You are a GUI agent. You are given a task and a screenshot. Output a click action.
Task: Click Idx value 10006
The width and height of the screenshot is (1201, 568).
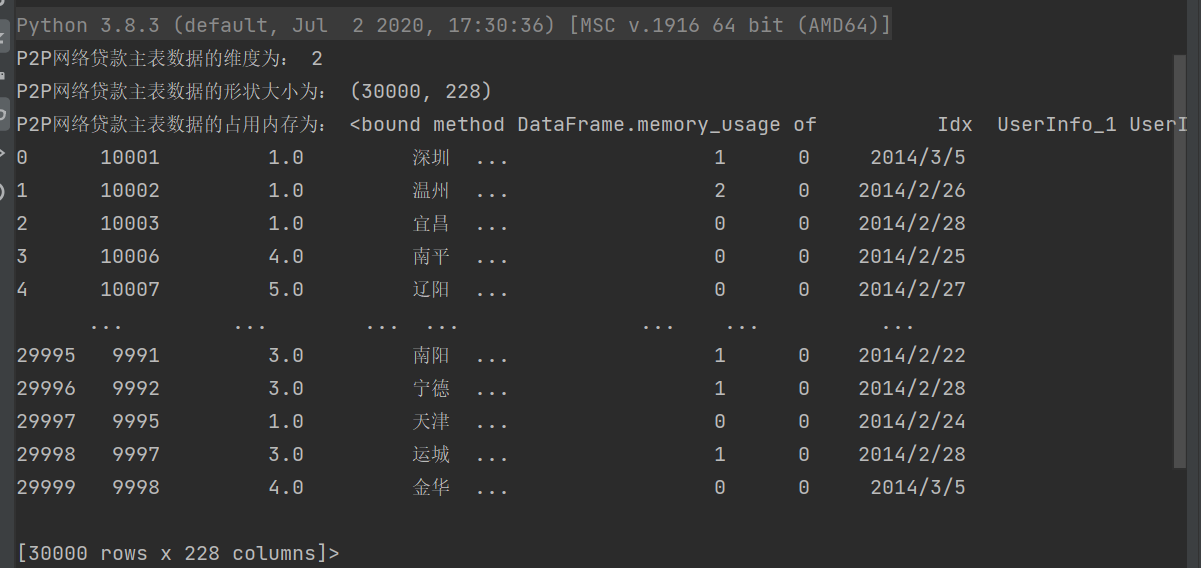[129, 257]
